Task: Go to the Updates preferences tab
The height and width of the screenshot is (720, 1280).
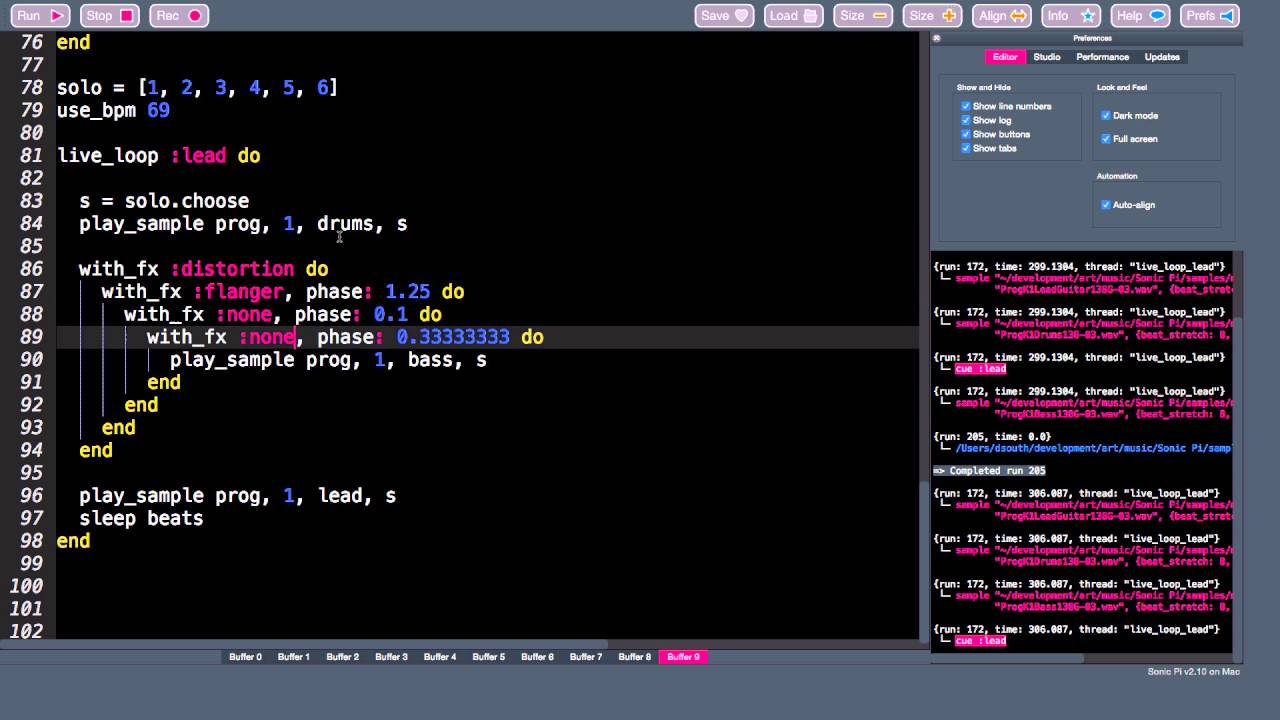Action: pyautogui.click(x=1162, y=57)
